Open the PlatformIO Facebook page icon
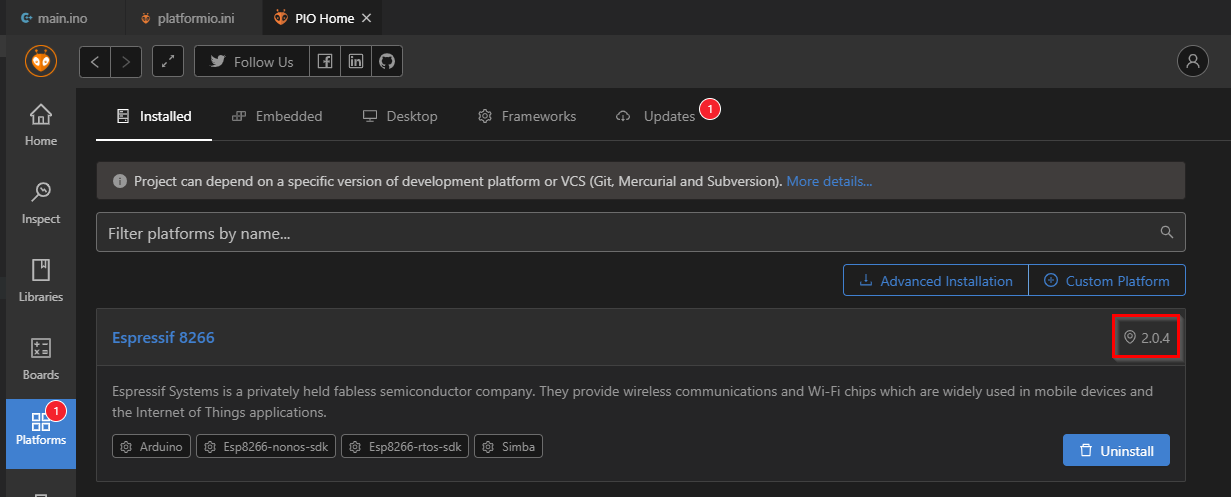The width and height of the screenshot is (1231, 497). click(325, 61)
